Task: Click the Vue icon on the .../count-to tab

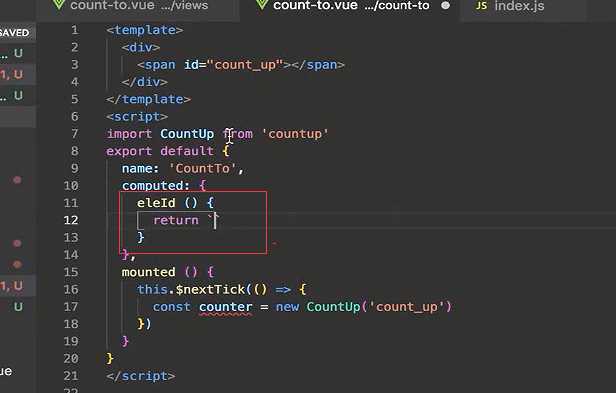Action: [x=262, y=5]
